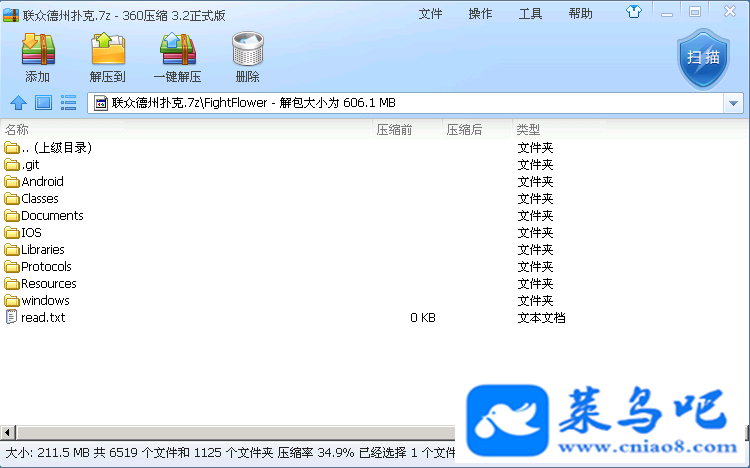The height and width of the screenshot is (468, 750).
Task: Open the 操作 menu
Action: tap(480, 14)
